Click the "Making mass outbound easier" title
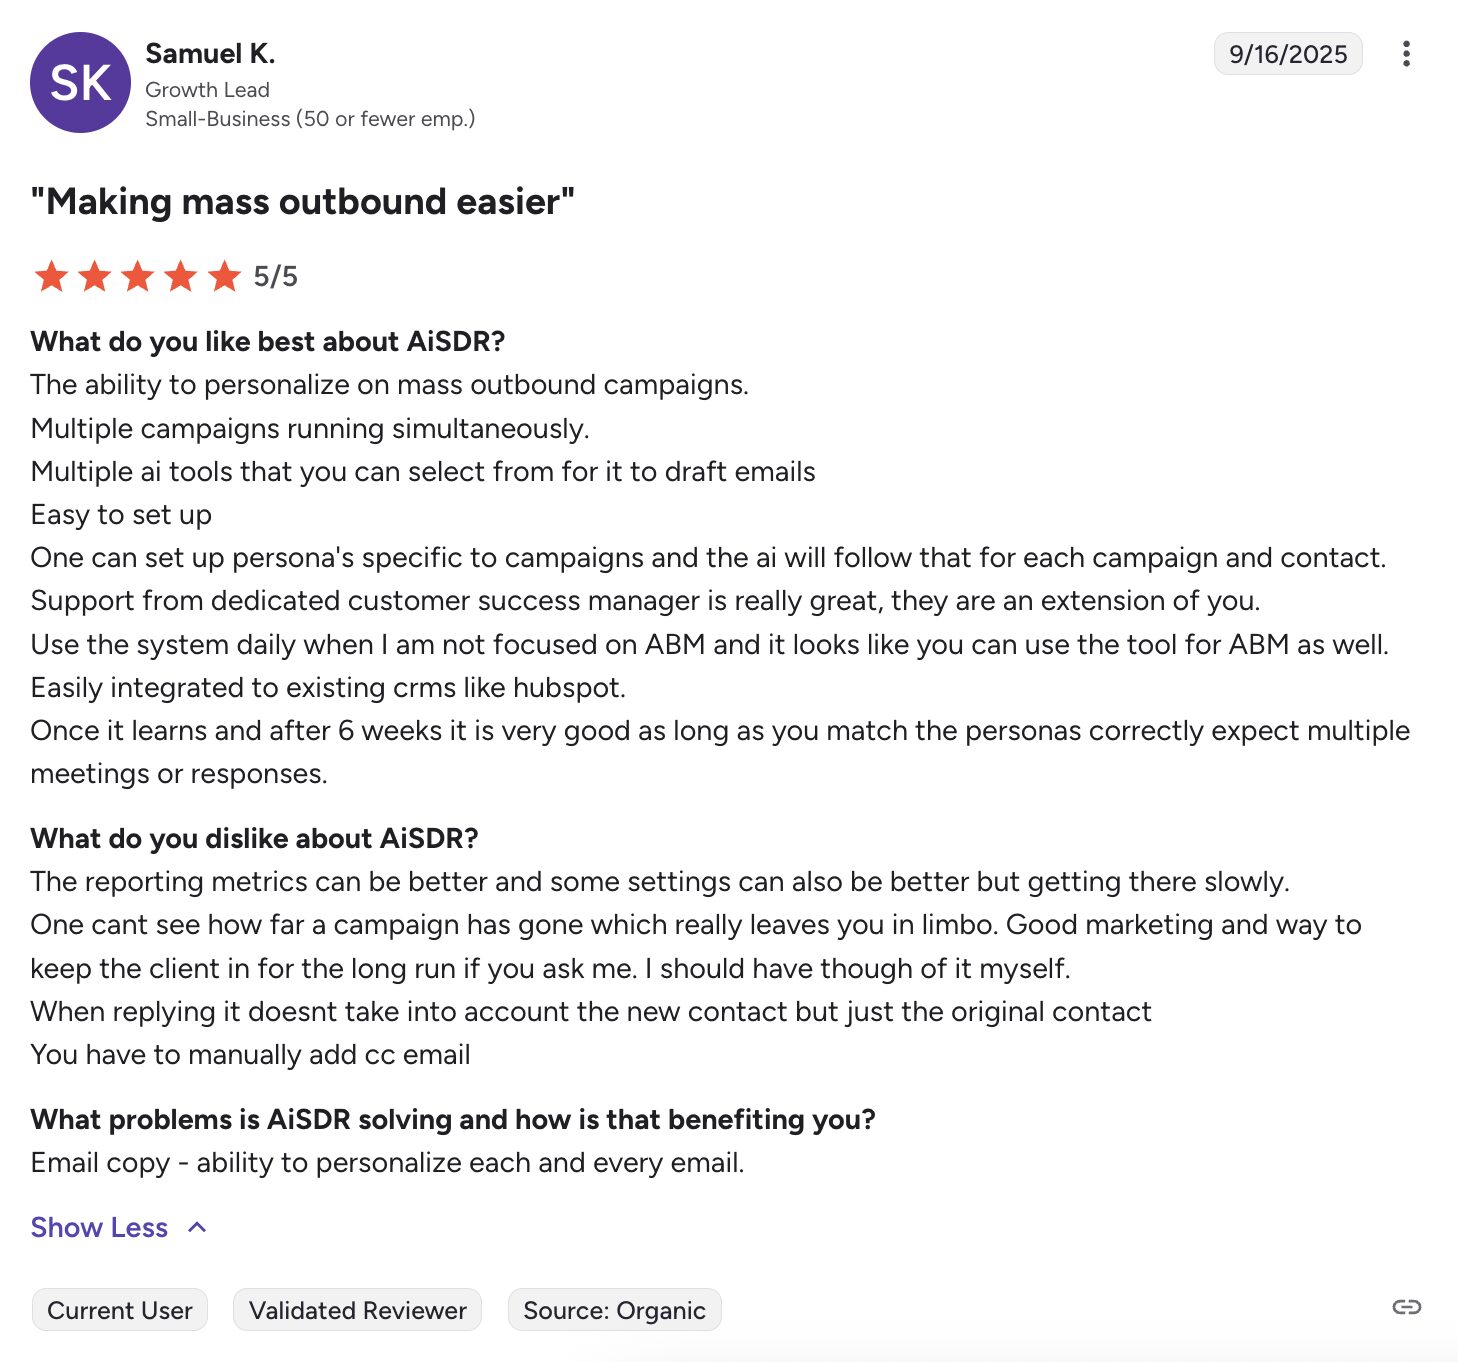Screen dimensions: 1458x1362 pos(302,202)
